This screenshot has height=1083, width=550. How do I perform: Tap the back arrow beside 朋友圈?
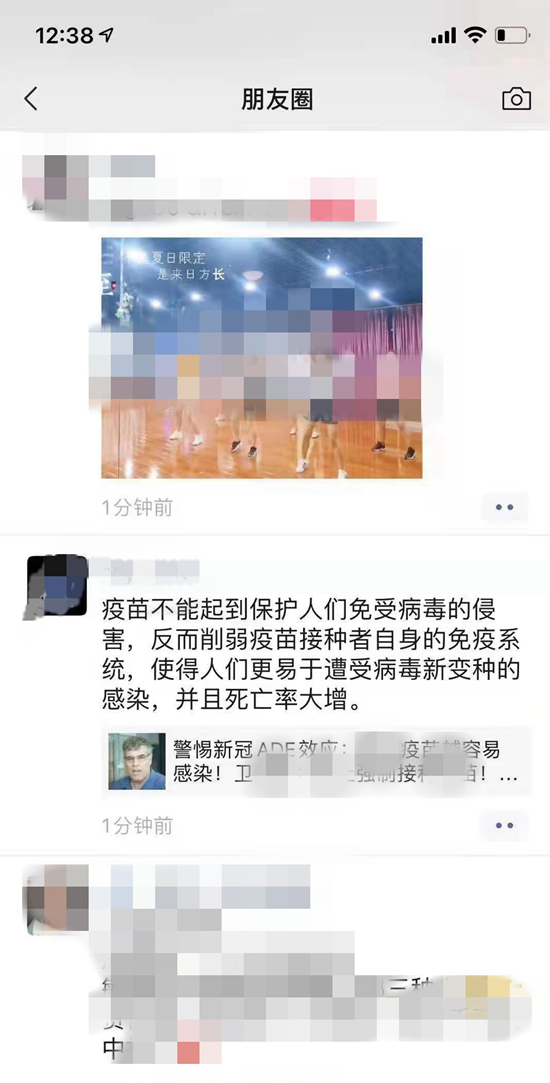pos(31,99)
